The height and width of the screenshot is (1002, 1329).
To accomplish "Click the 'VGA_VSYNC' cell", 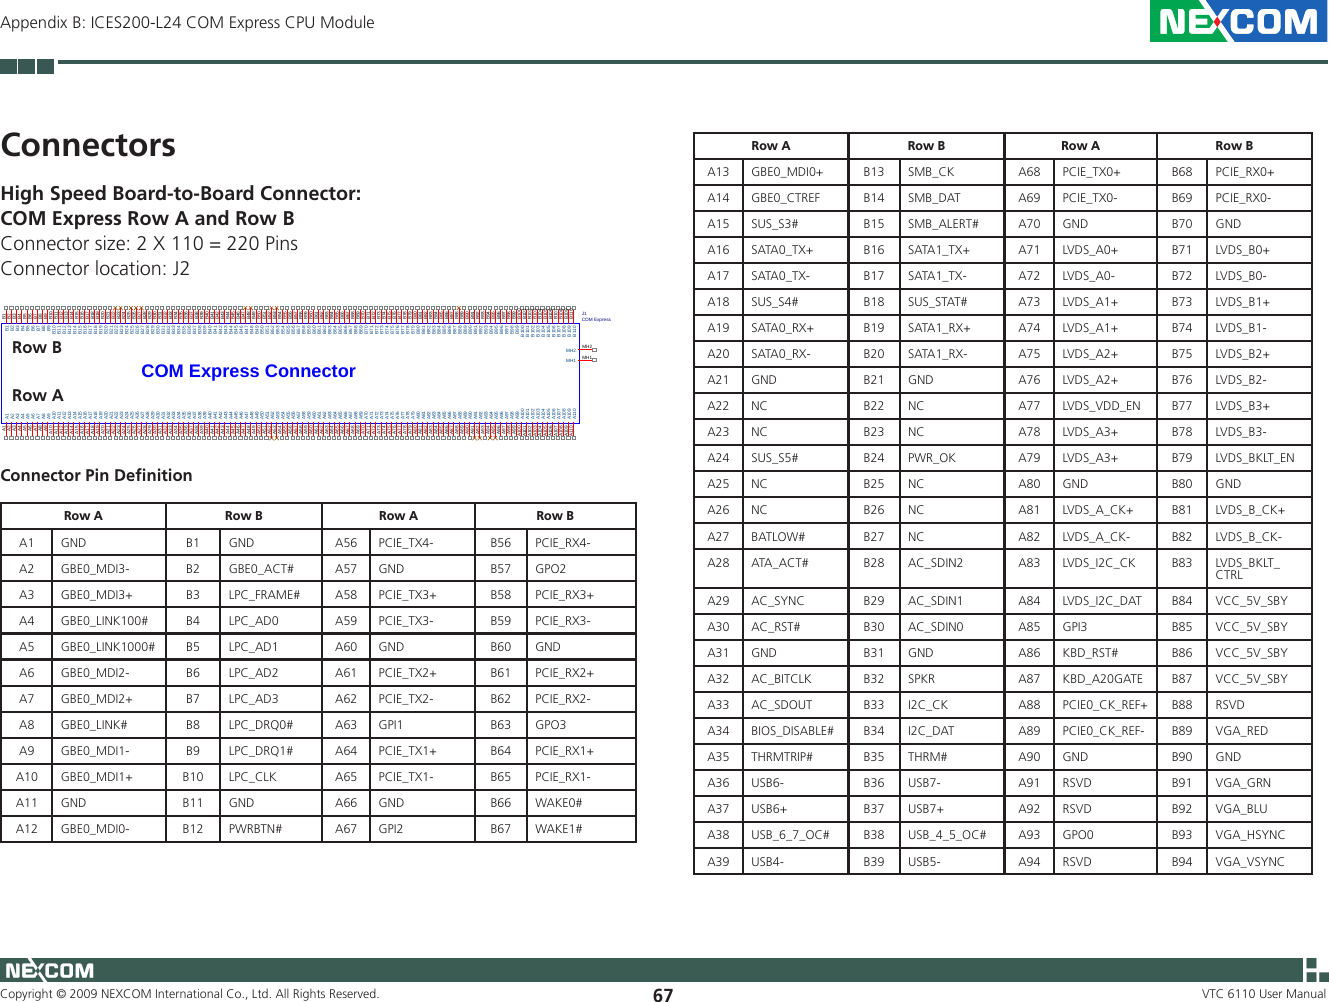I will 1259,861.
